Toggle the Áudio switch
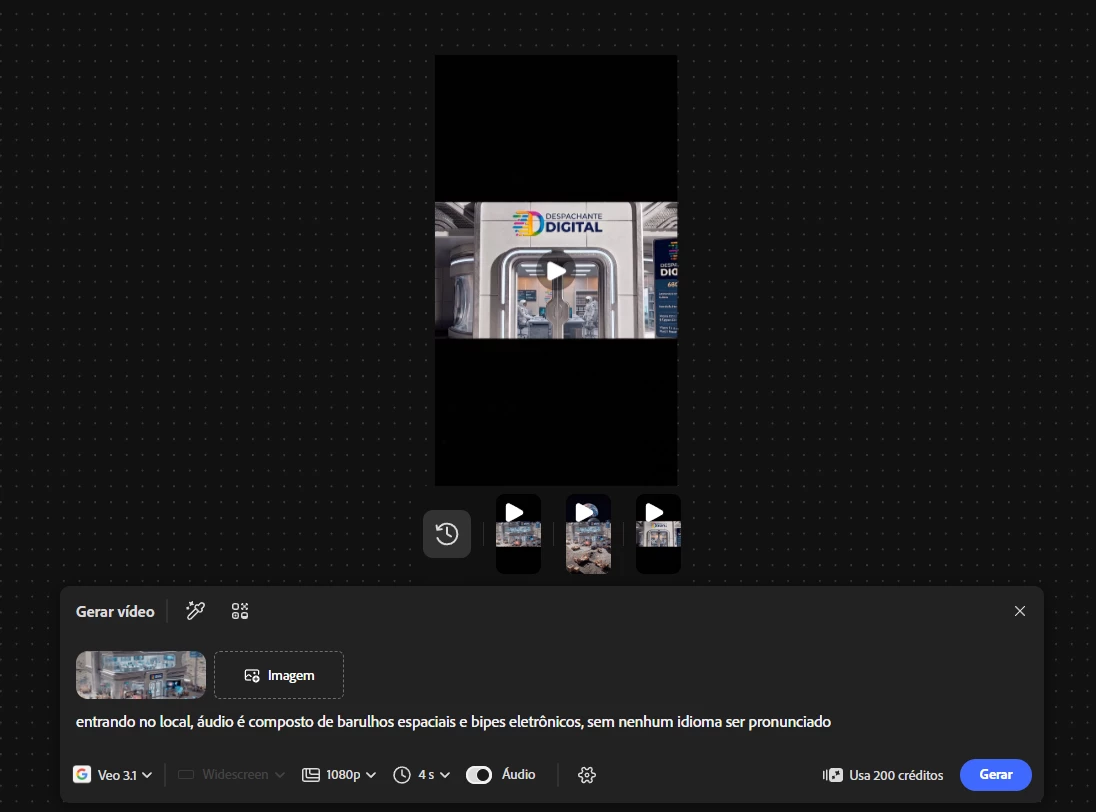 tap(479, 774)
